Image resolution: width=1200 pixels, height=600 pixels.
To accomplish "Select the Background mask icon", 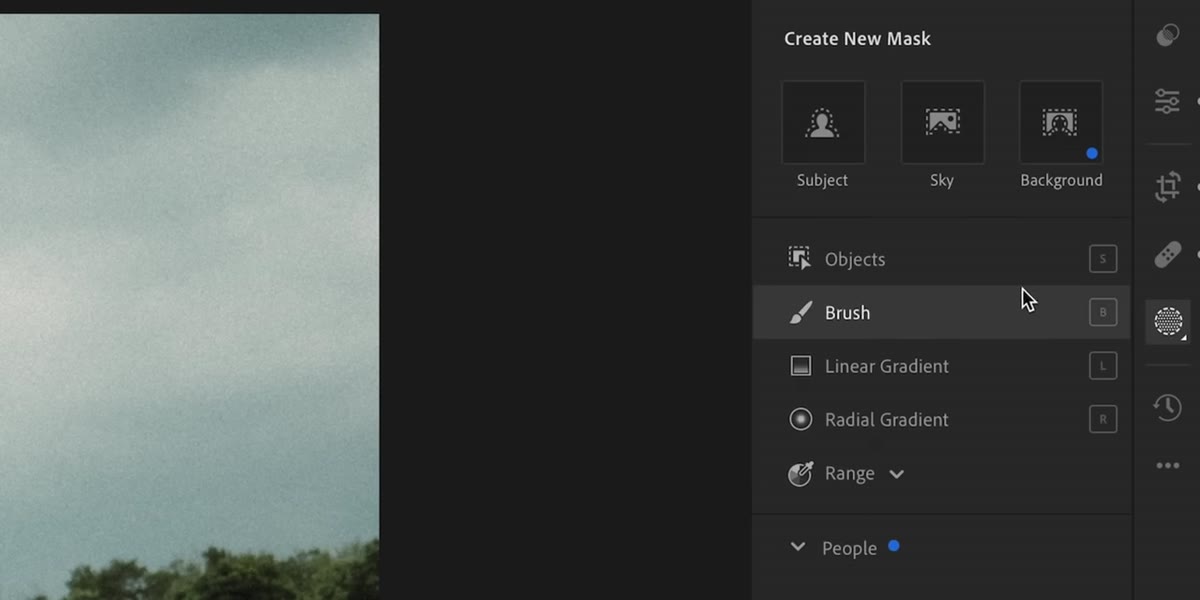I will click(1061, 123).
